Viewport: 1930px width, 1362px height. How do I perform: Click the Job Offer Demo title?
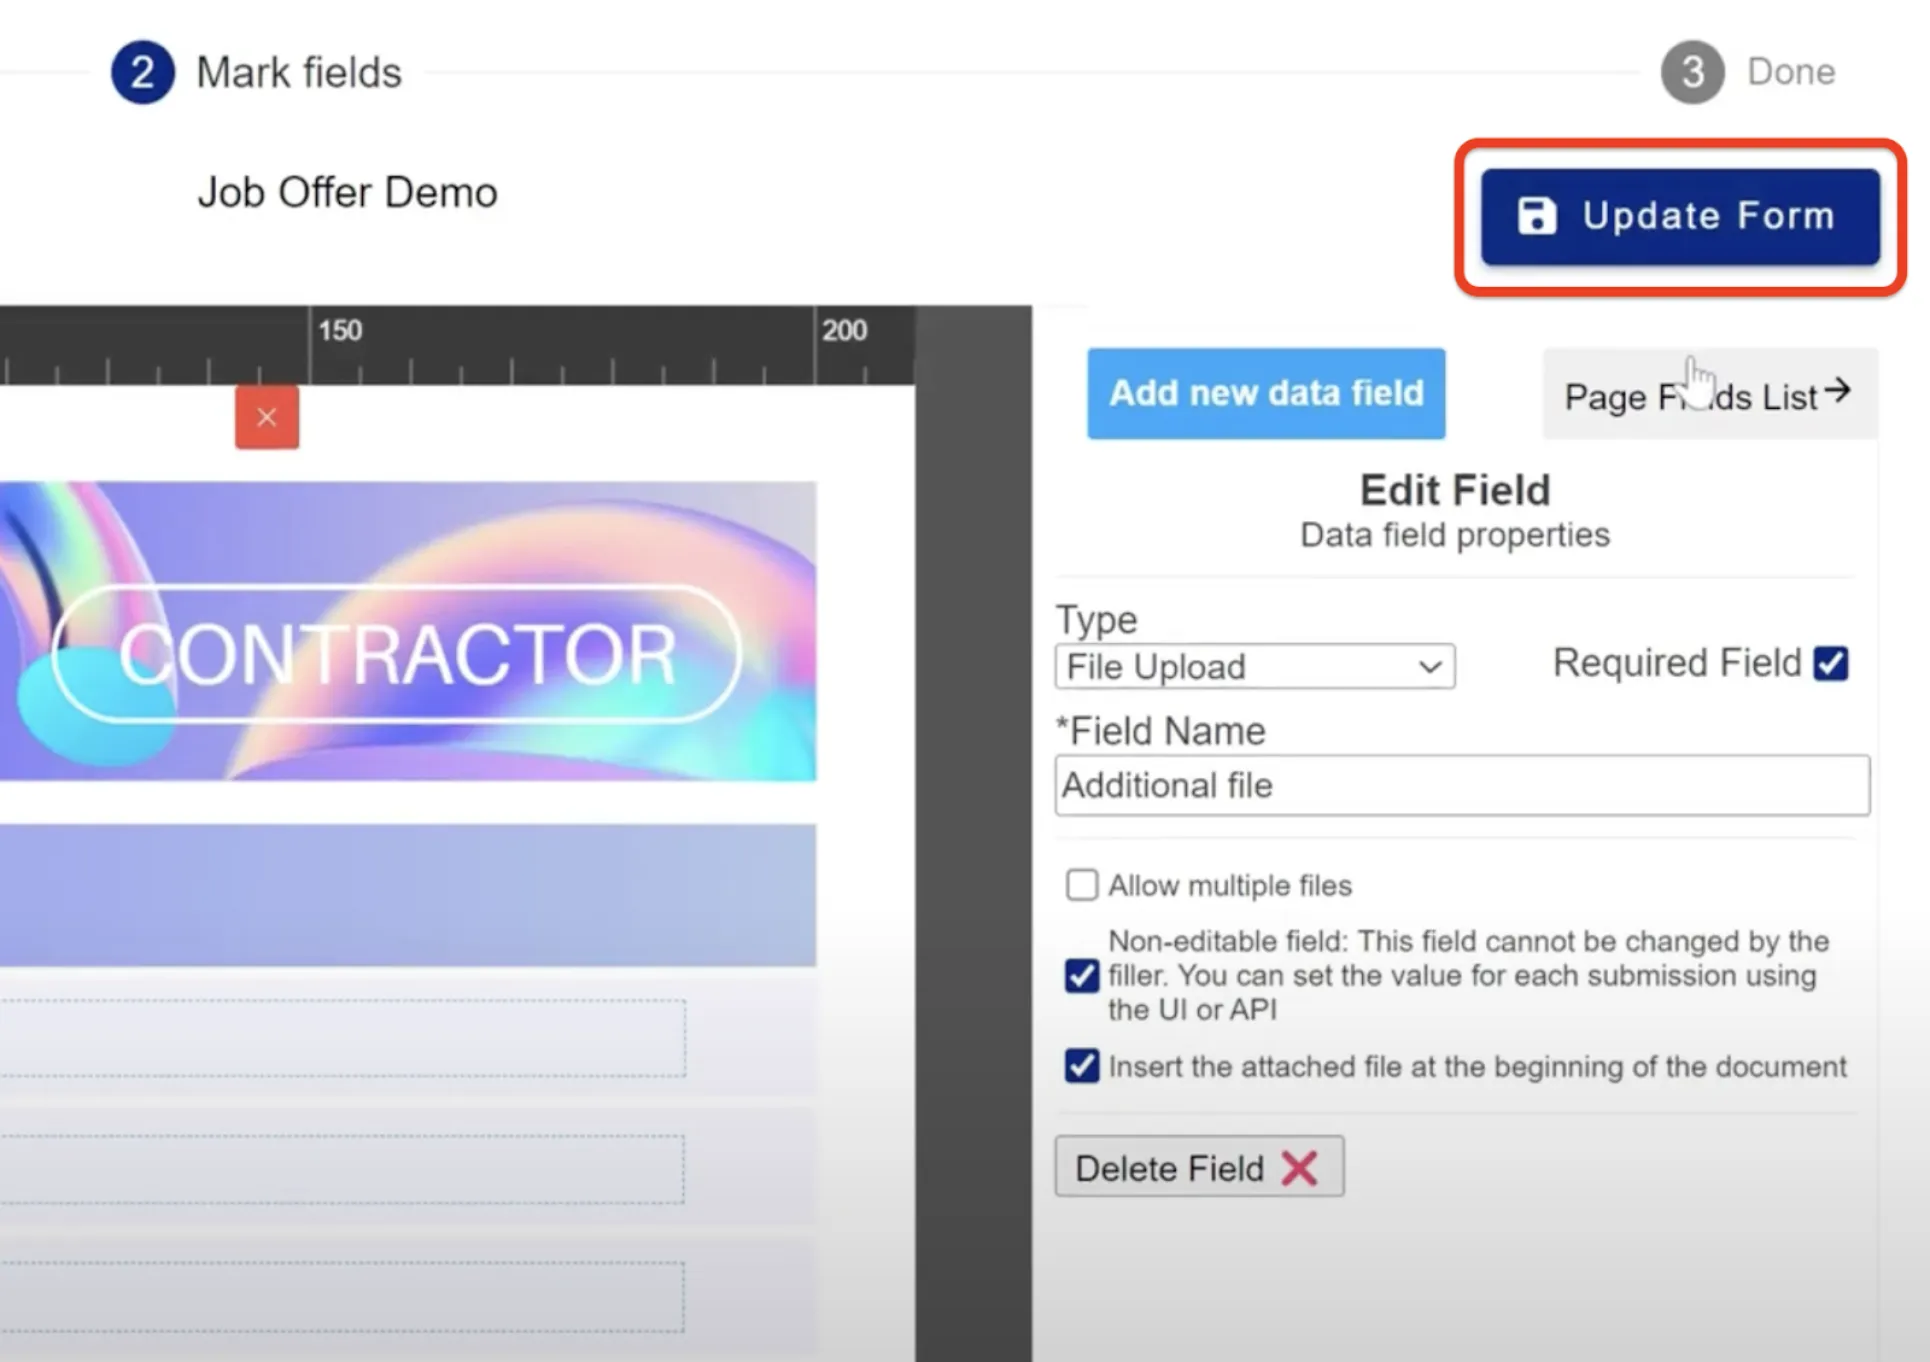click(347, 193)
